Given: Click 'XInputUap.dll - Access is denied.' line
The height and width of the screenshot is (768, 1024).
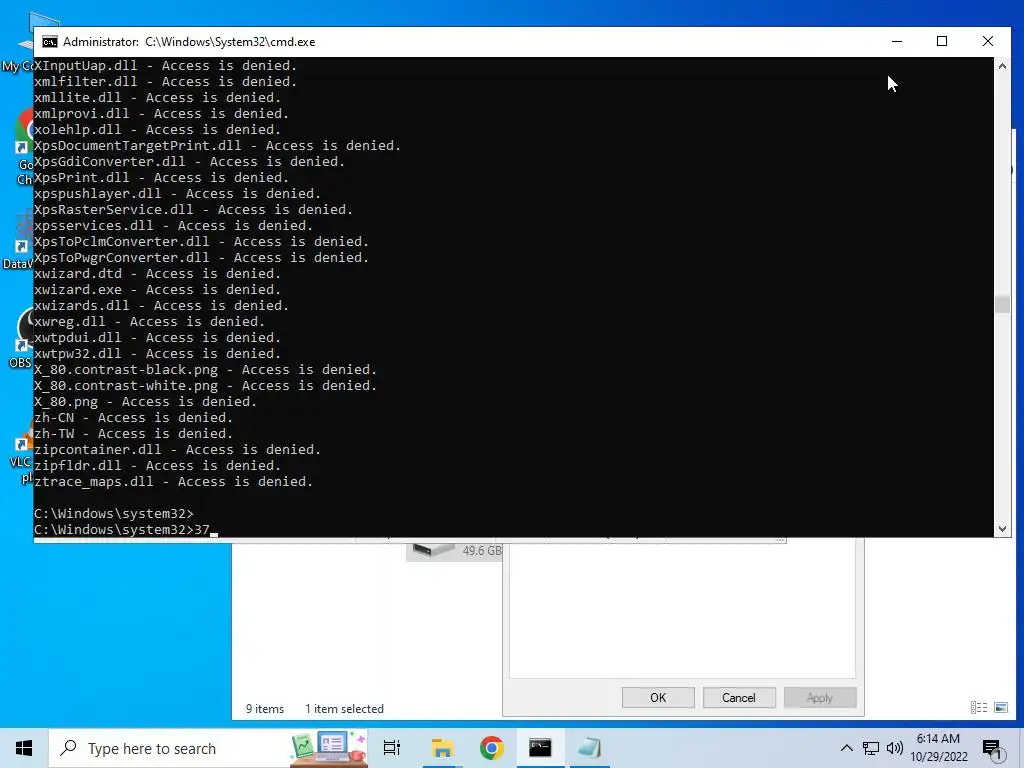Looking at the screenshot, I should [x=165, y=66].
